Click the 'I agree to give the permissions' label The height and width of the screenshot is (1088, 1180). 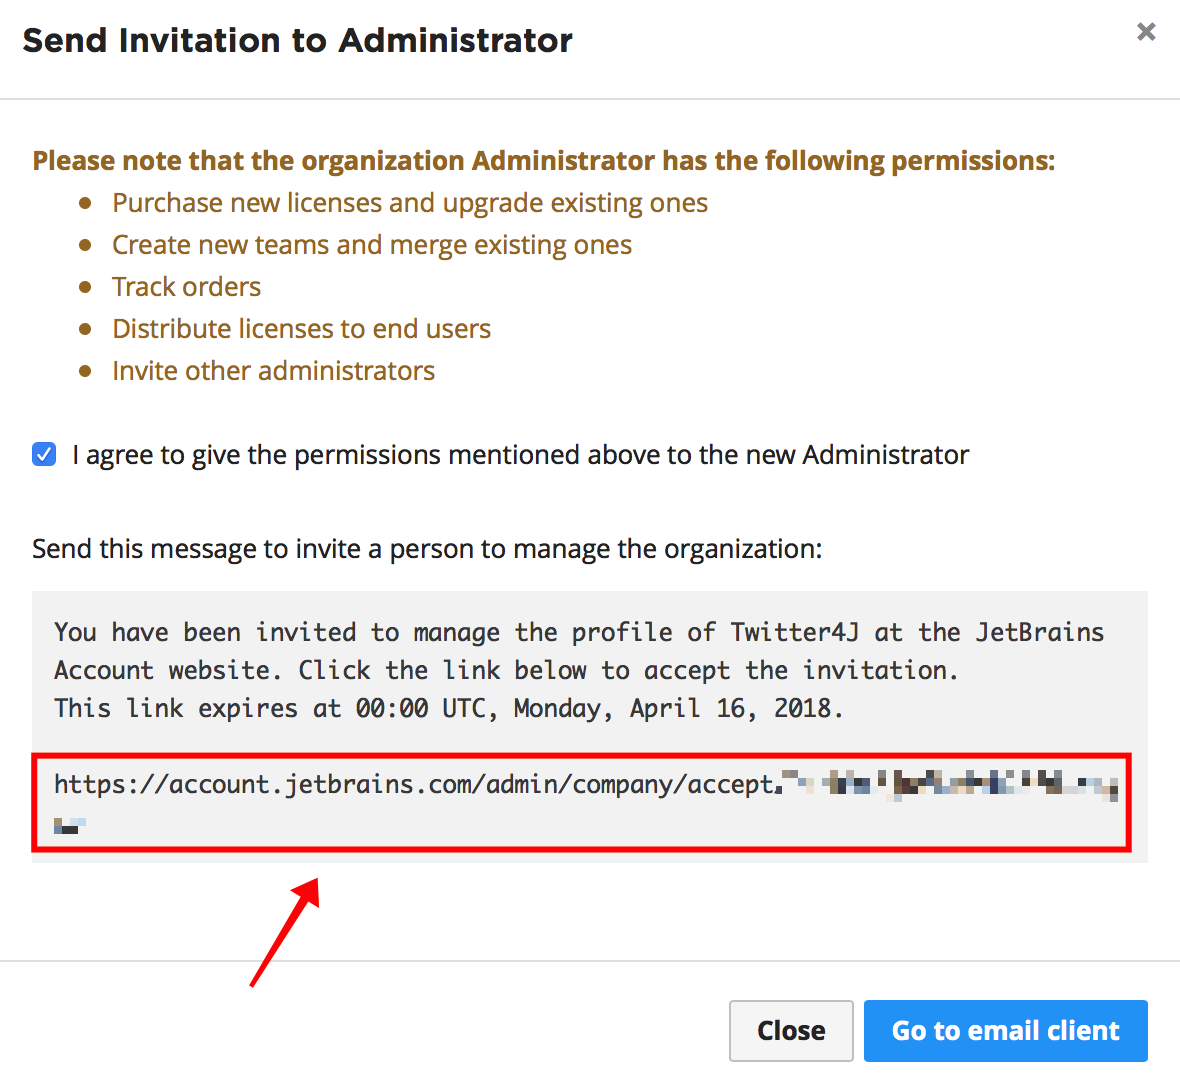520,455
